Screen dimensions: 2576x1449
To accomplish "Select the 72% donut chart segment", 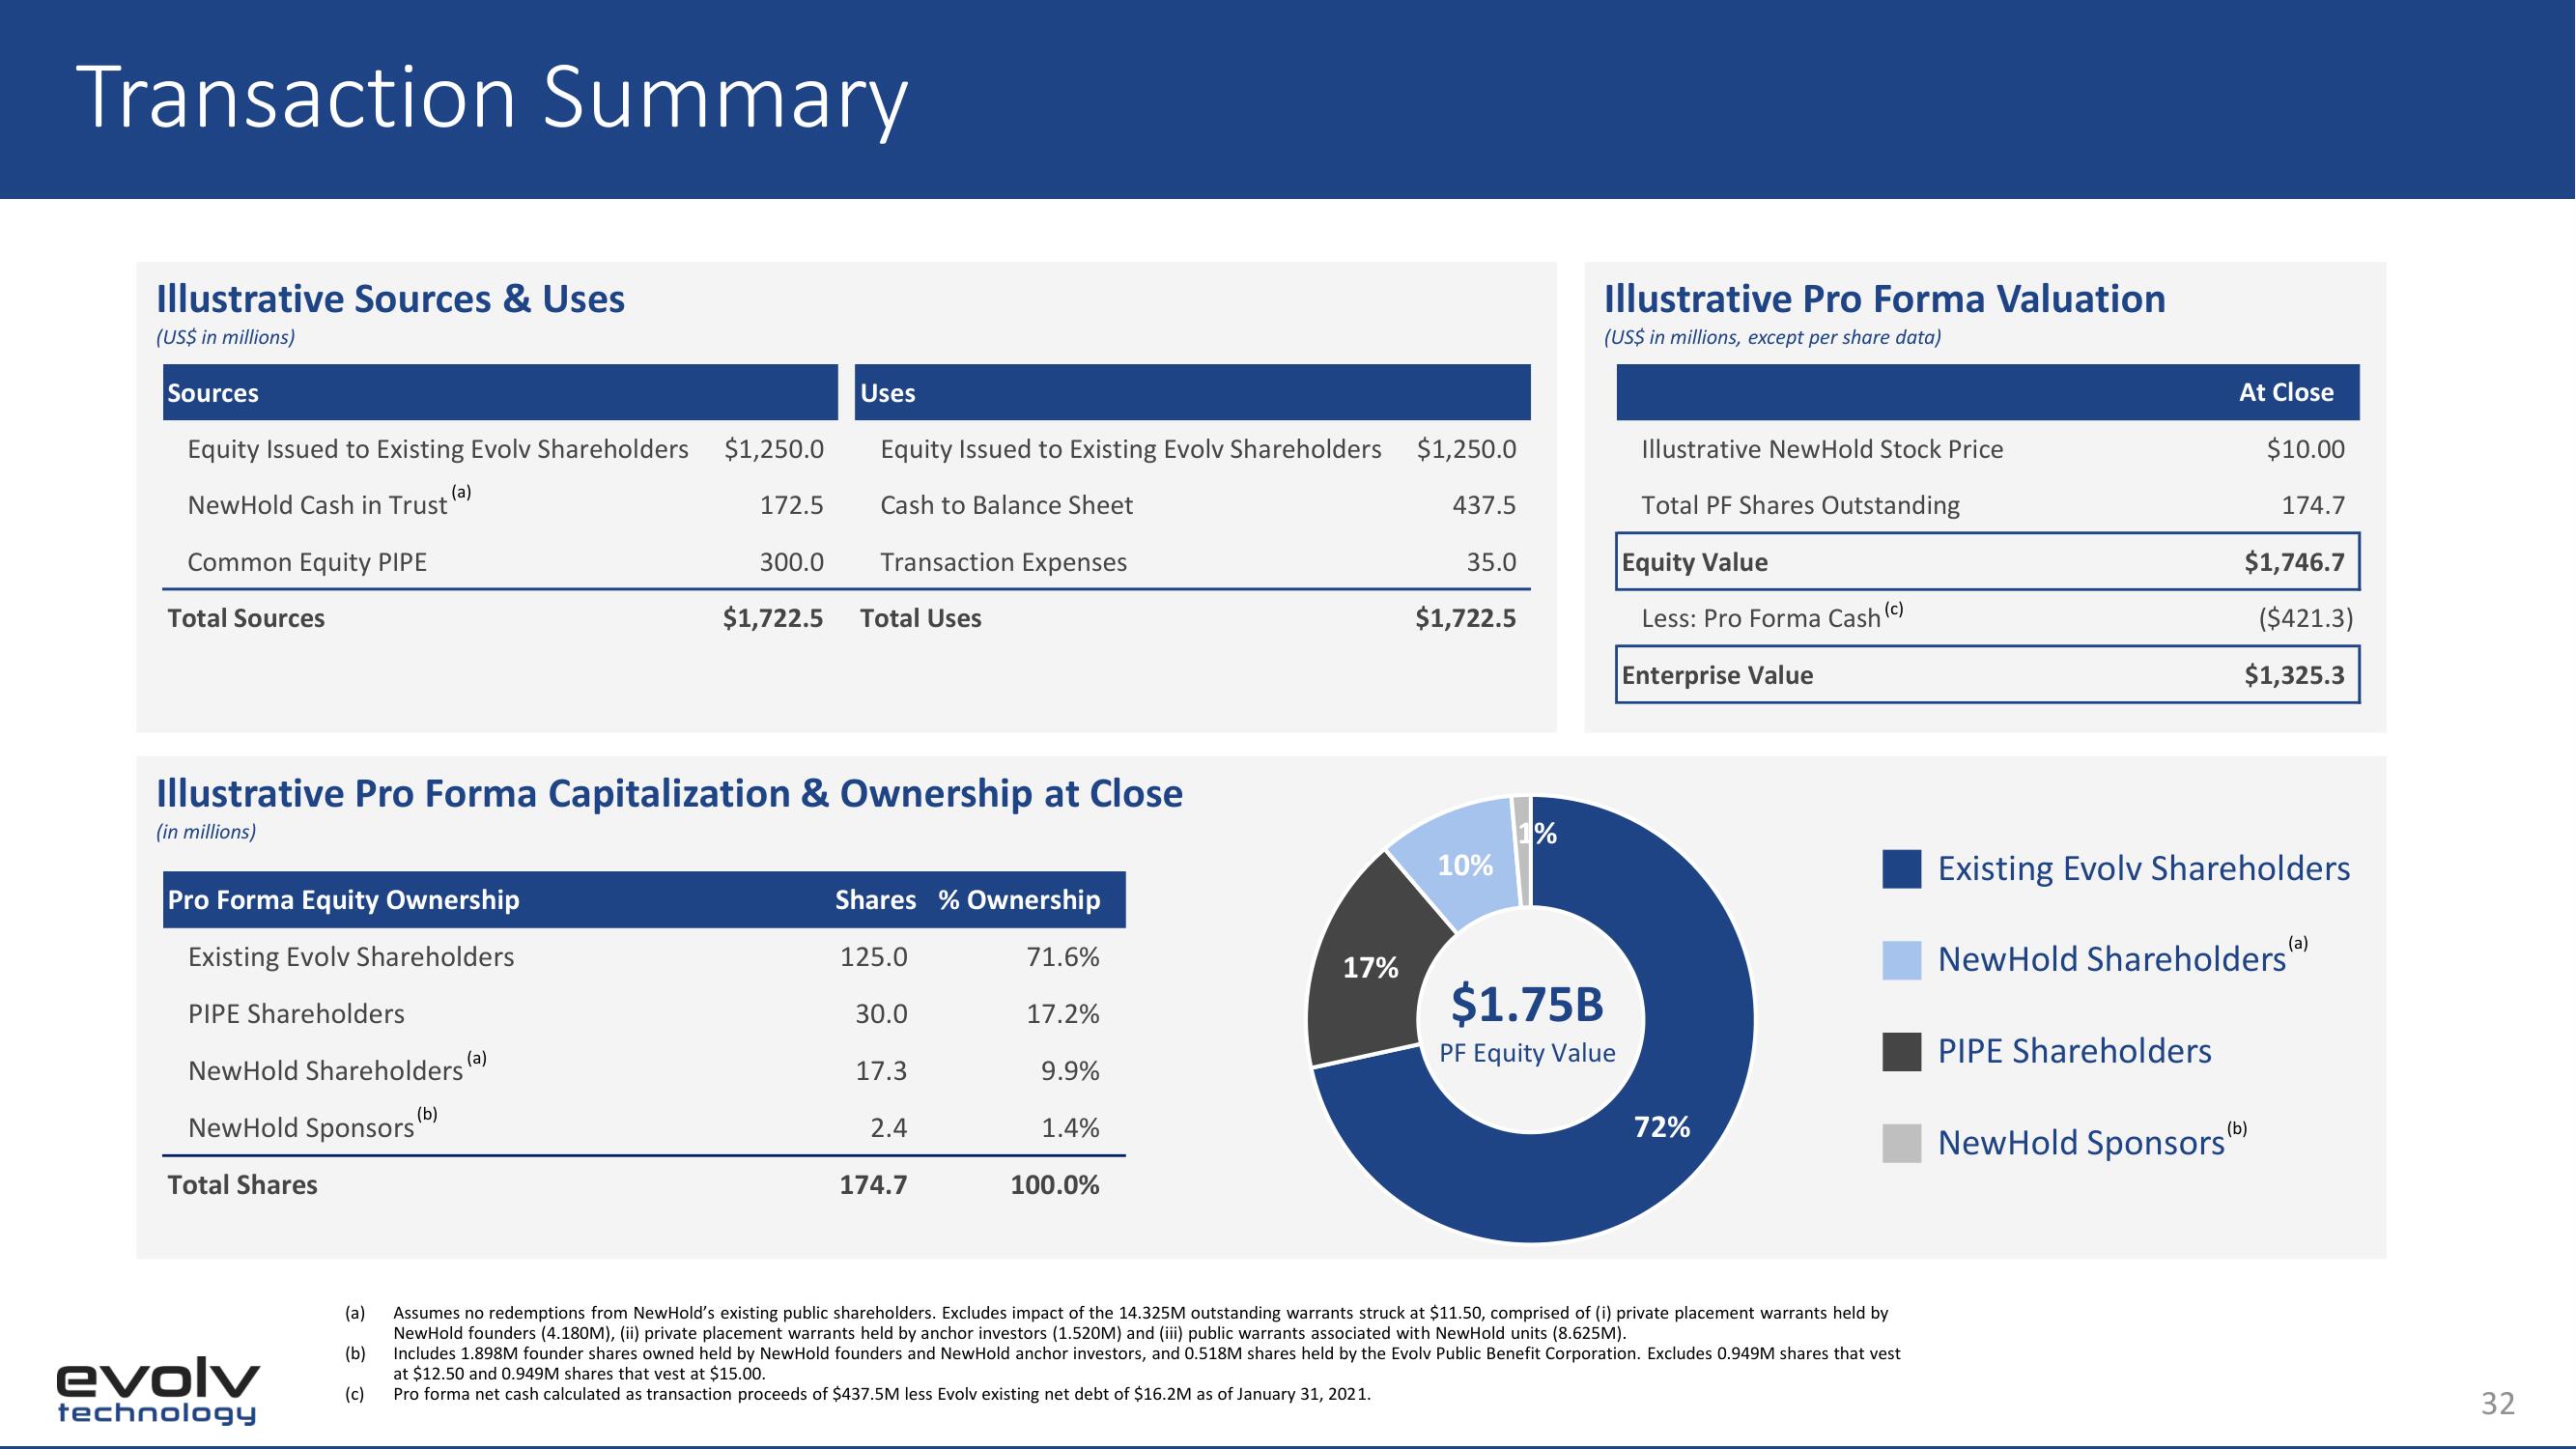I will coord(1662,1127).
